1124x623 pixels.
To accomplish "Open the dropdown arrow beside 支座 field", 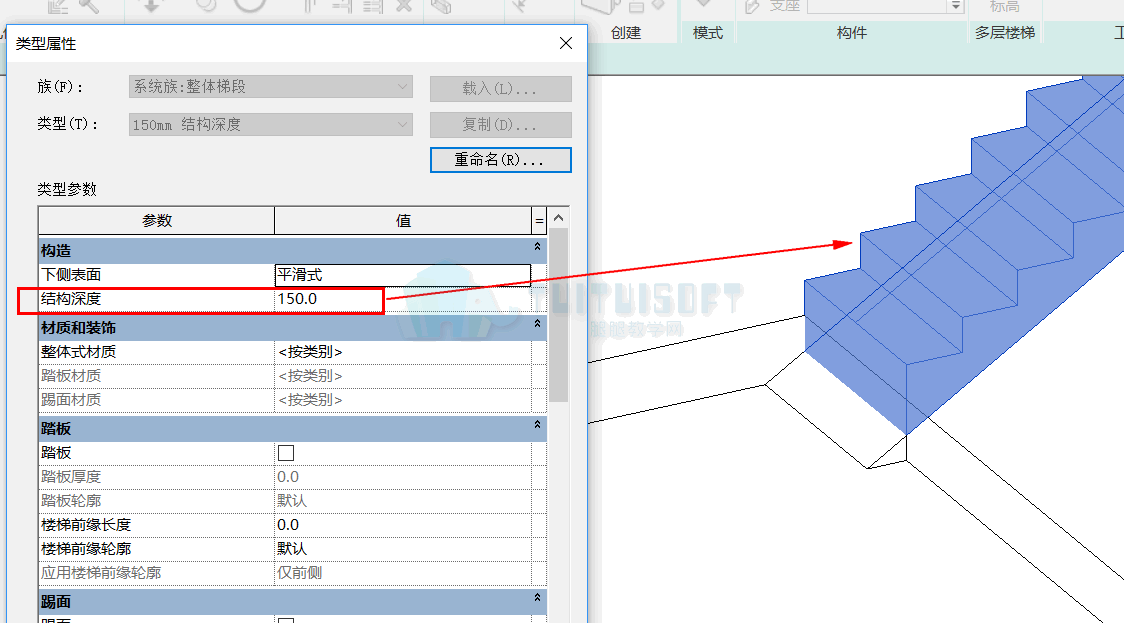I will pyautogui.click(x=956, y=6).
